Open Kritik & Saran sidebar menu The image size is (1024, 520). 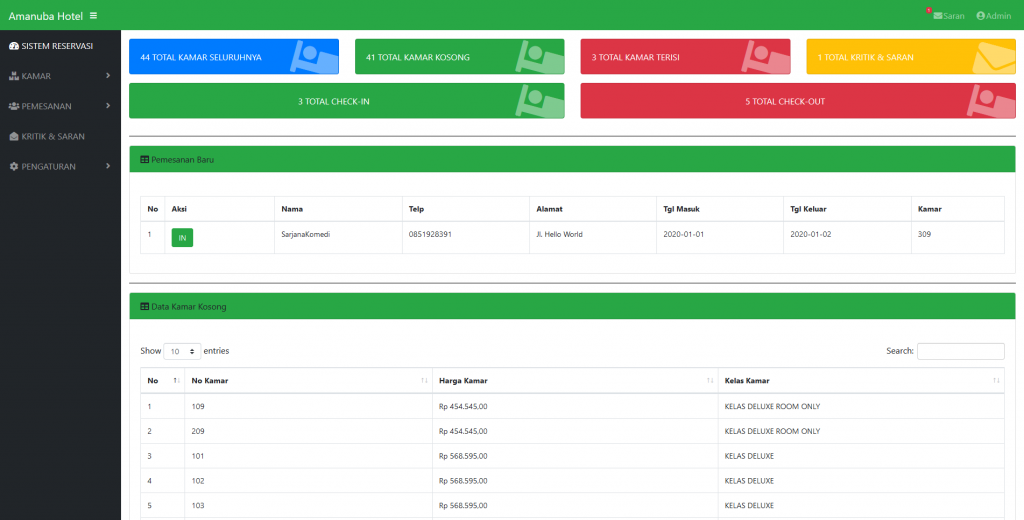60,137
